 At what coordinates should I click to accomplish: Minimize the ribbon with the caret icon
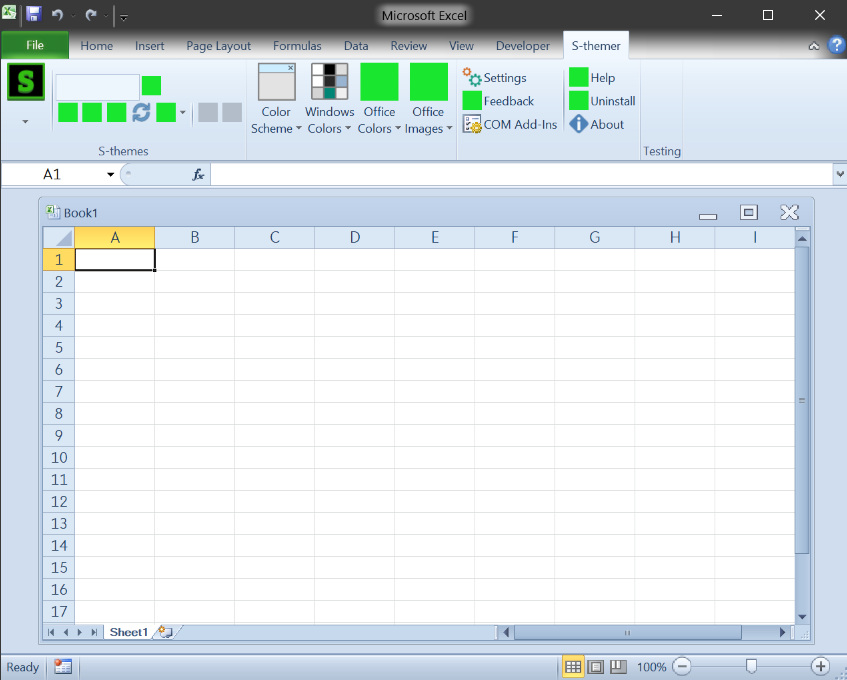[814, 46]
